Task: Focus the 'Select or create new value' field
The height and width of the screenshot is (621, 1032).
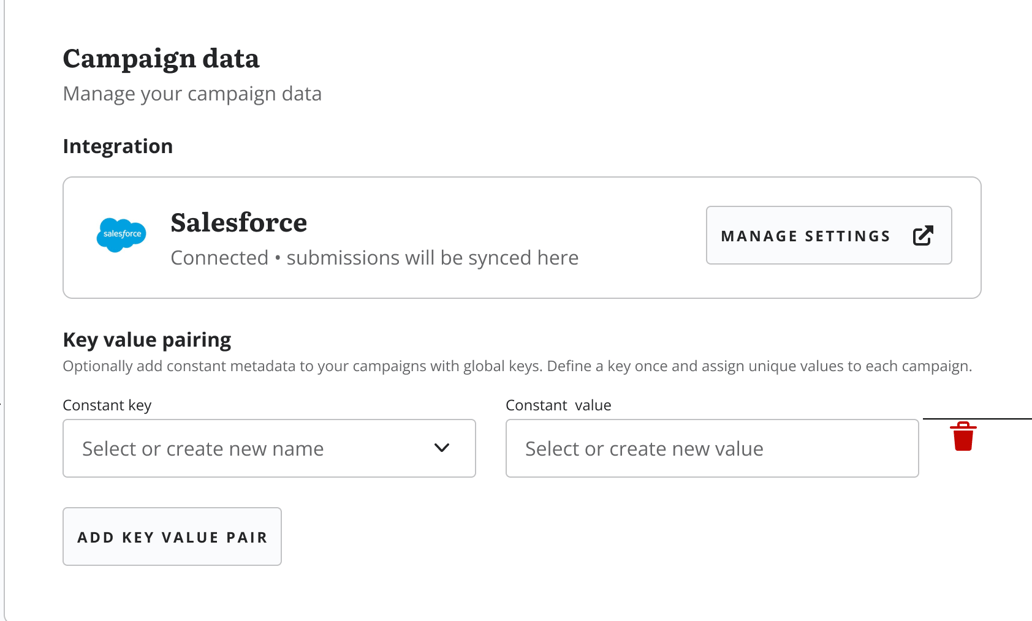Action: 712,448
